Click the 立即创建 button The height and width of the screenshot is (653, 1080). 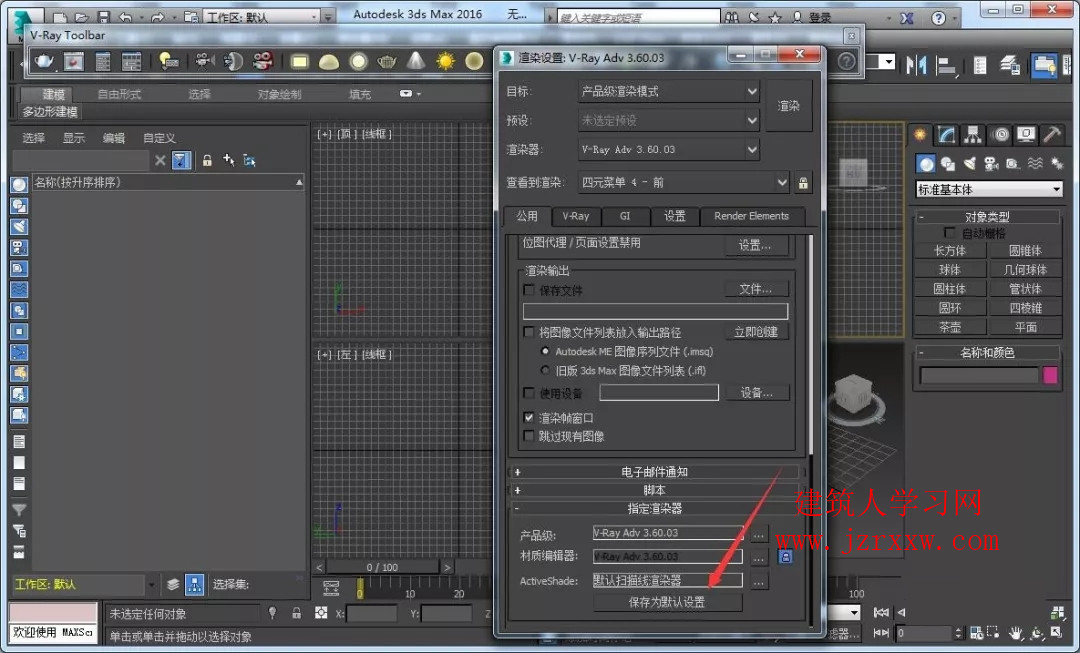click(756, 332)
